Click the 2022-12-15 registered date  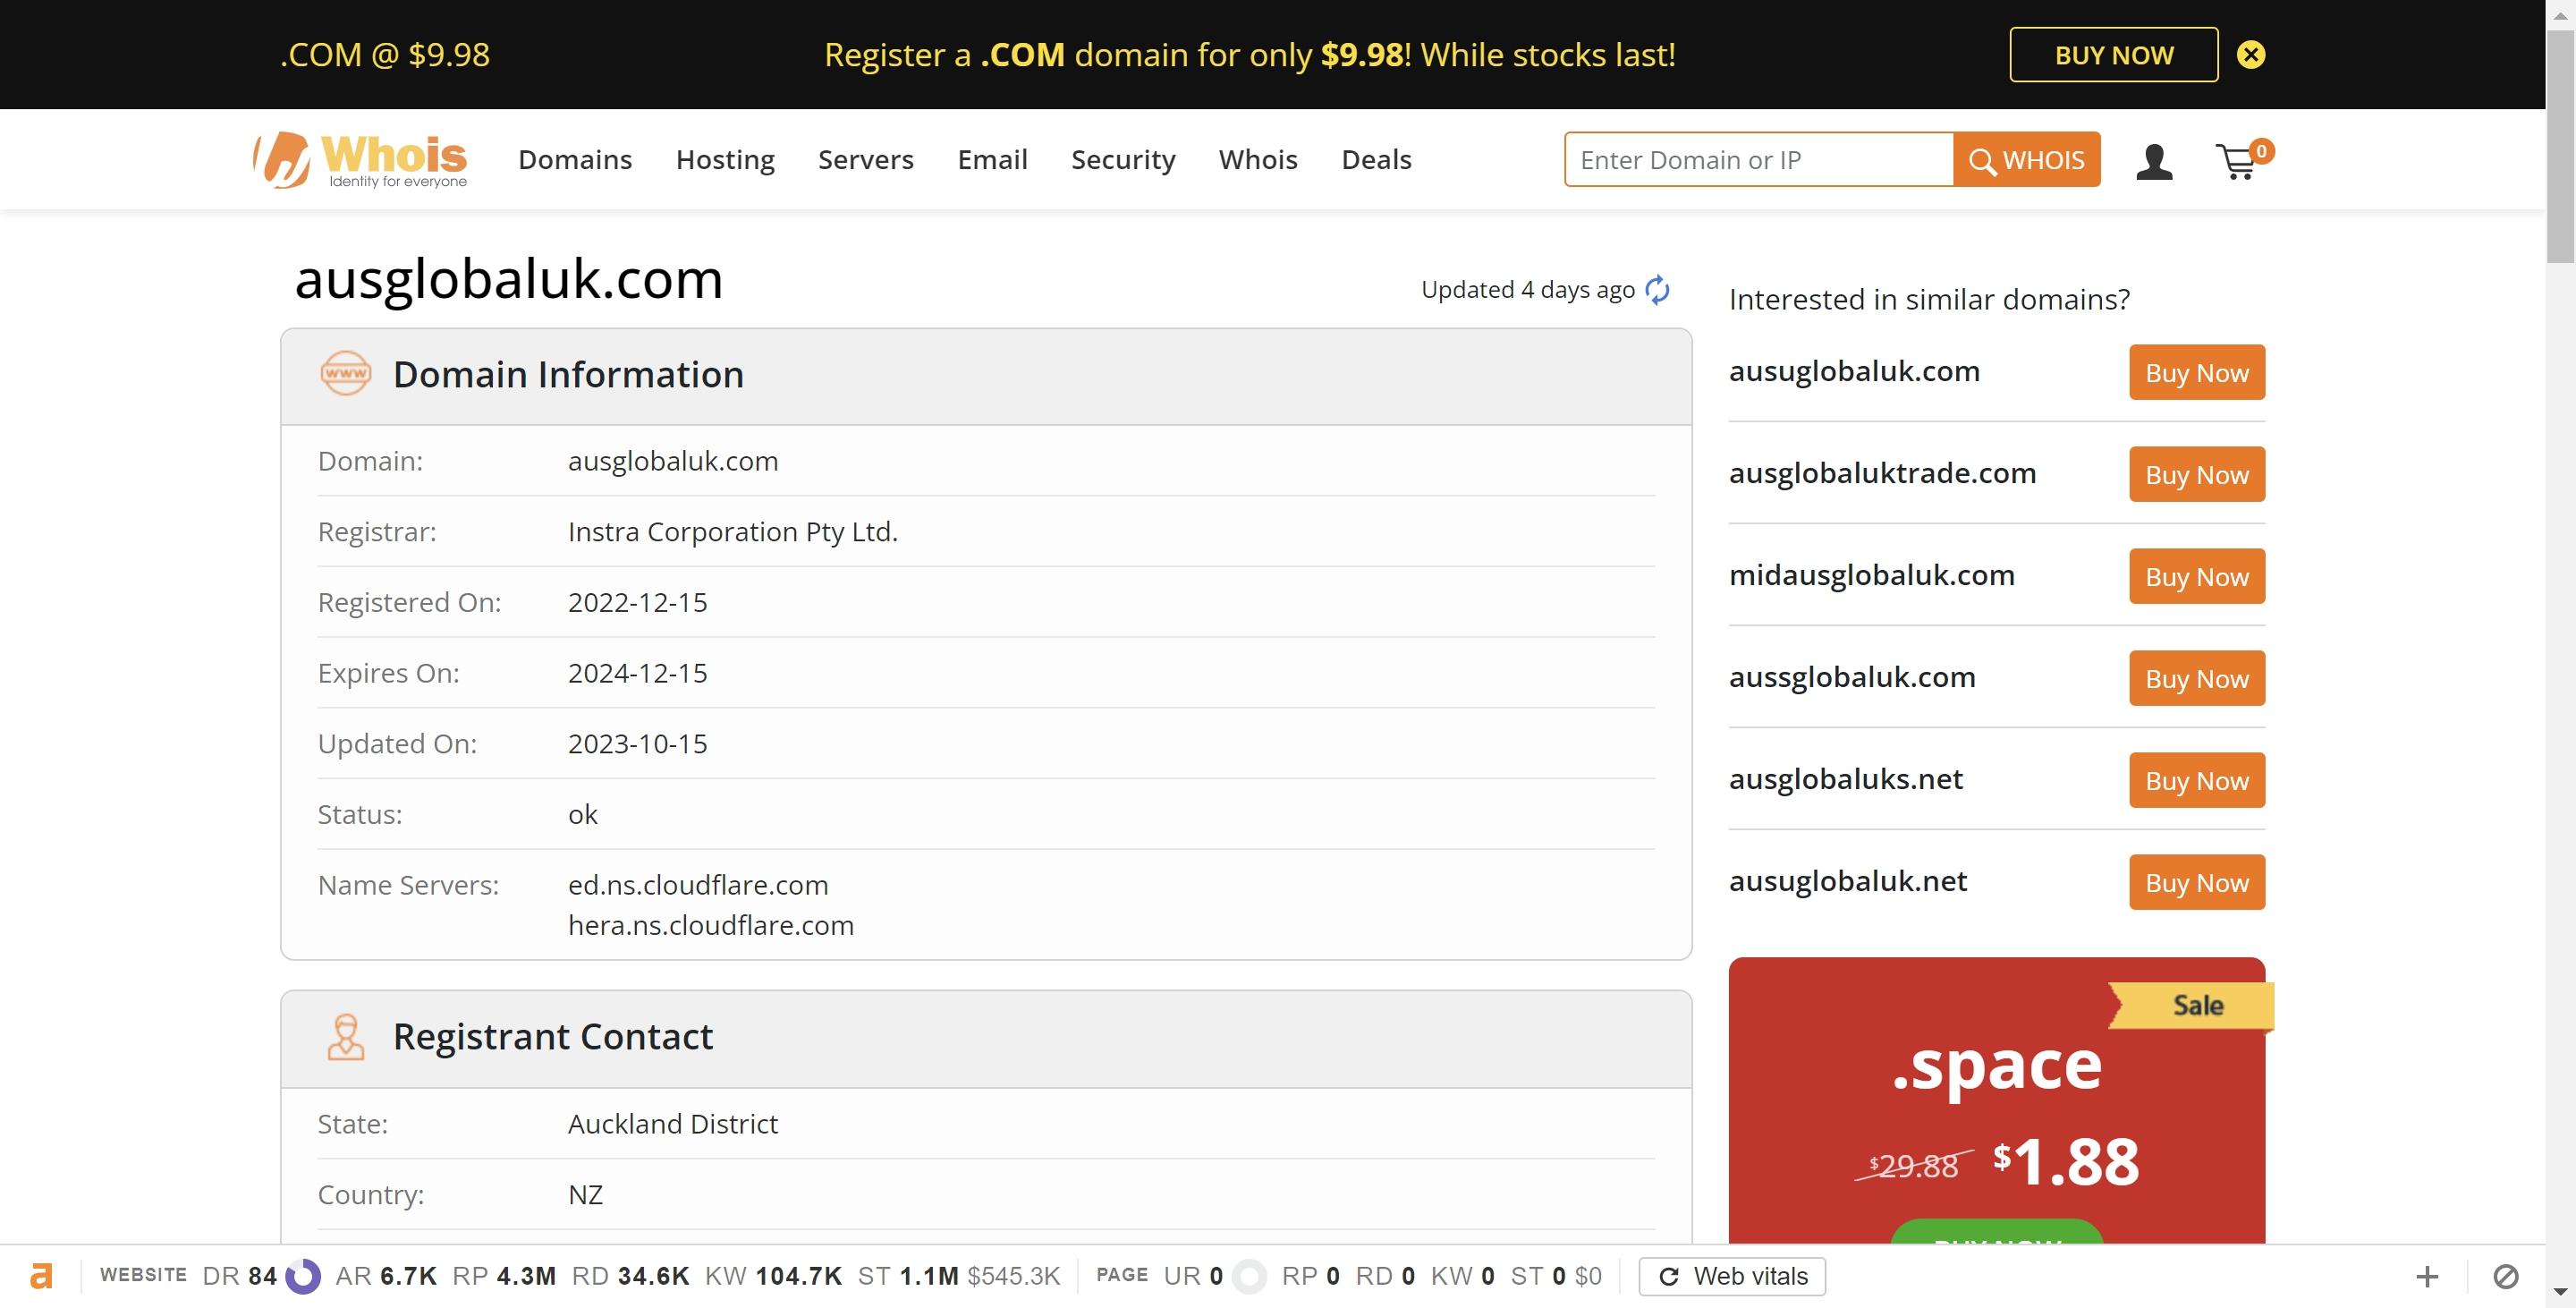click(637, 602)
